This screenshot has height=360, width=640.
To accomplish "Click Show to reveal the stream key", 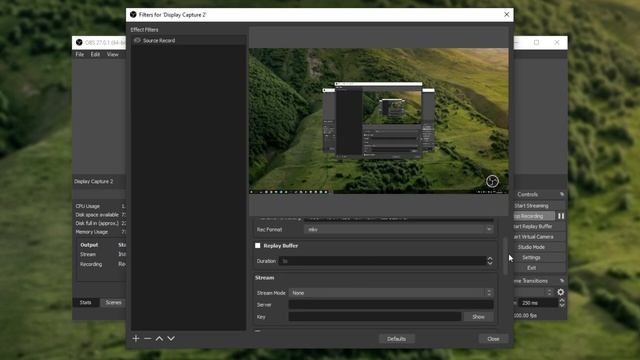I will (x=478, y=317).
